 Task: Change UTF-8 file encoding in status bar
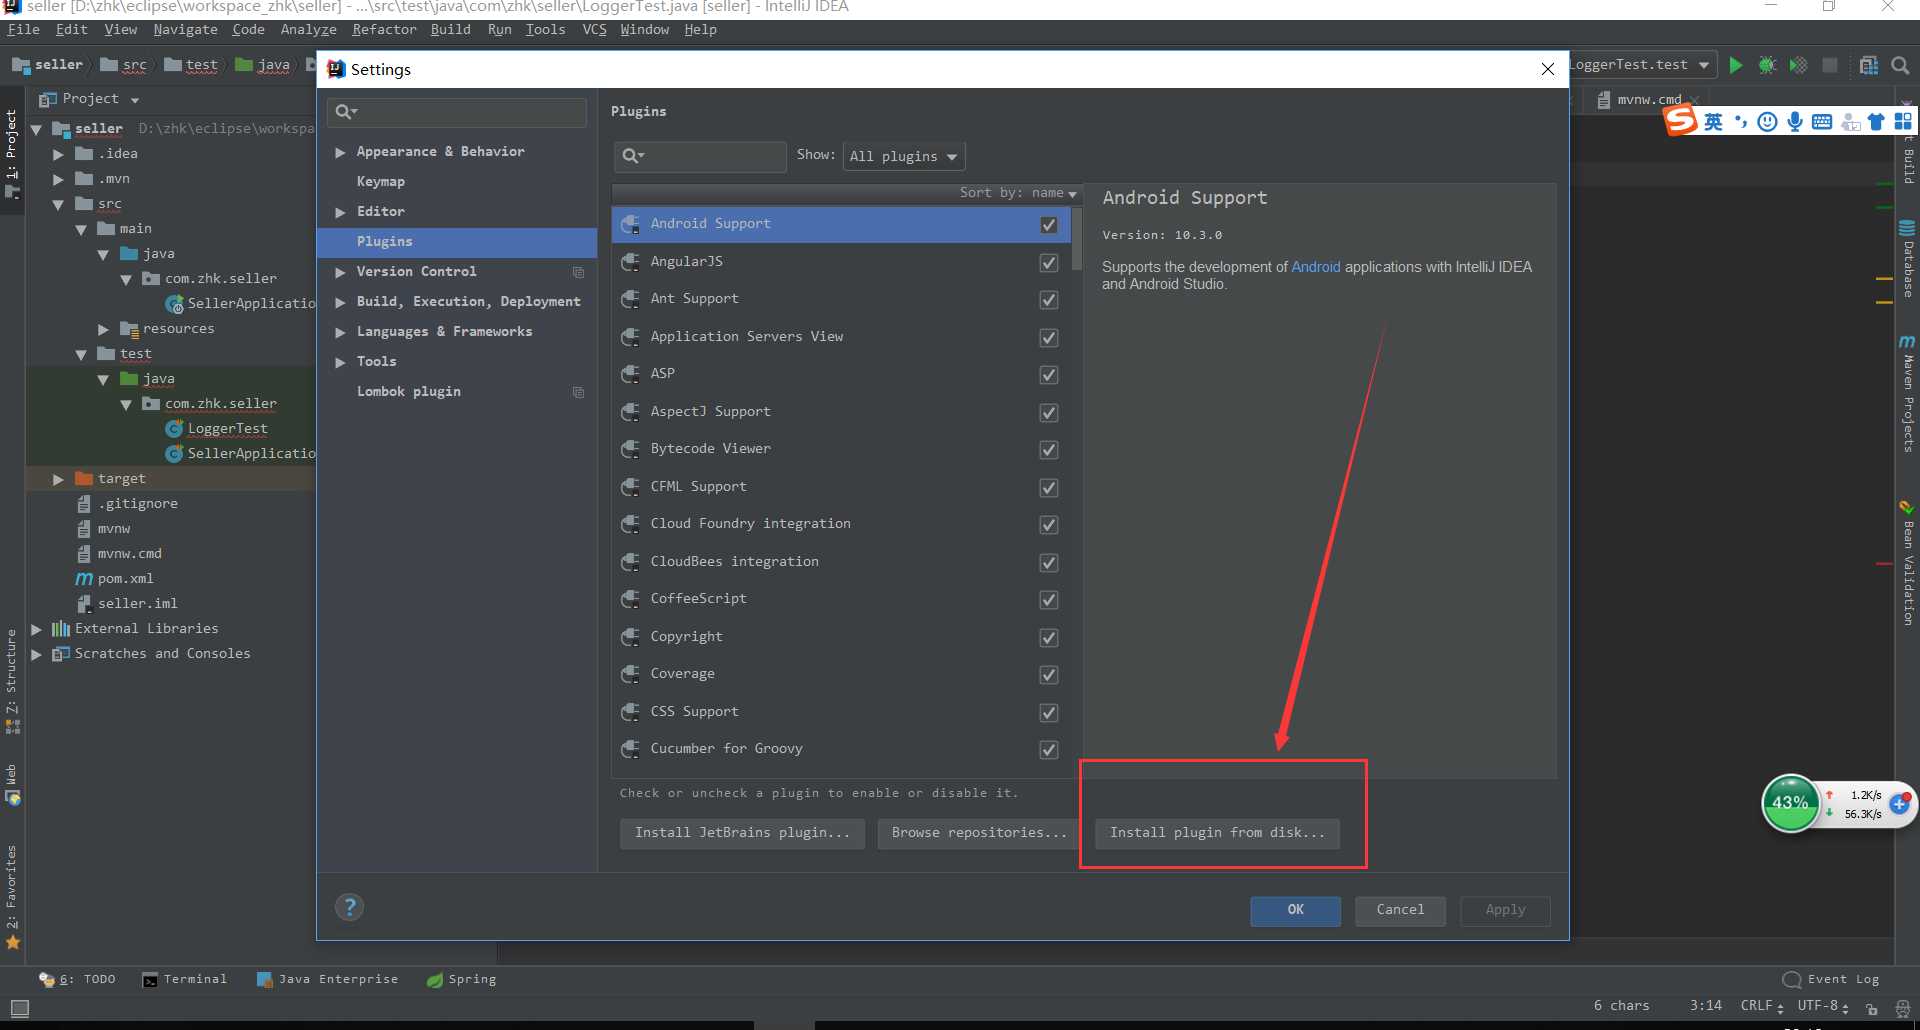click(1822, 1006)
